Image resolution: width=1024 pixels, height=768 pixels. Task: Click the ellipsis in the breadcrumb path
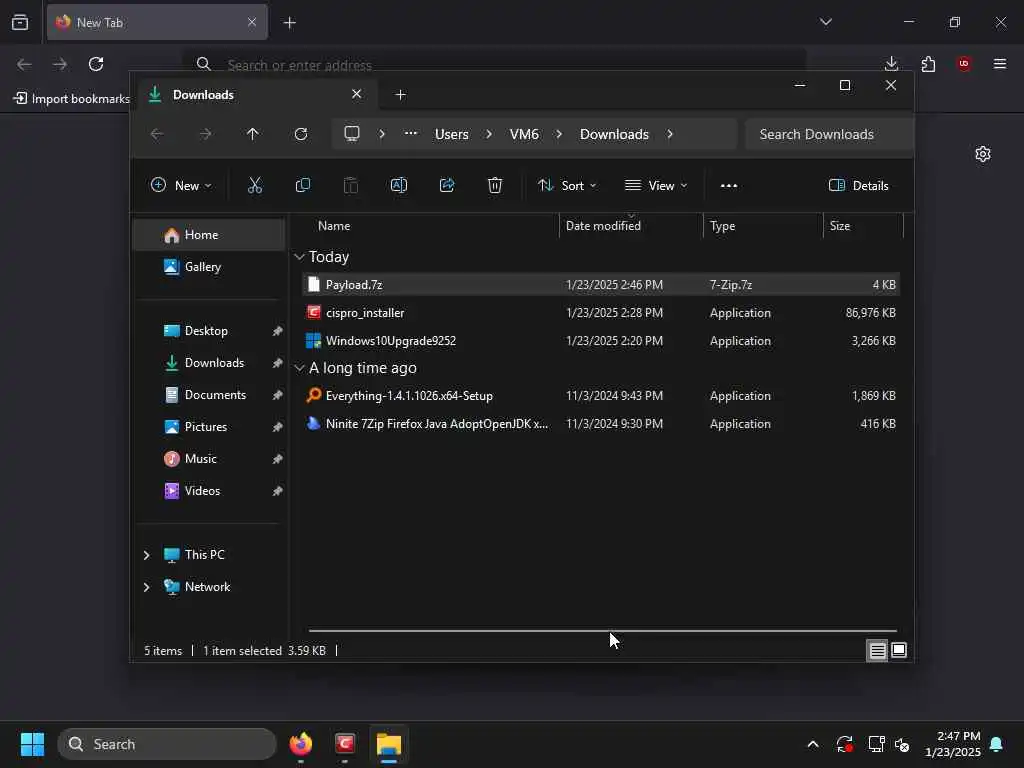[x=411, y=133]
